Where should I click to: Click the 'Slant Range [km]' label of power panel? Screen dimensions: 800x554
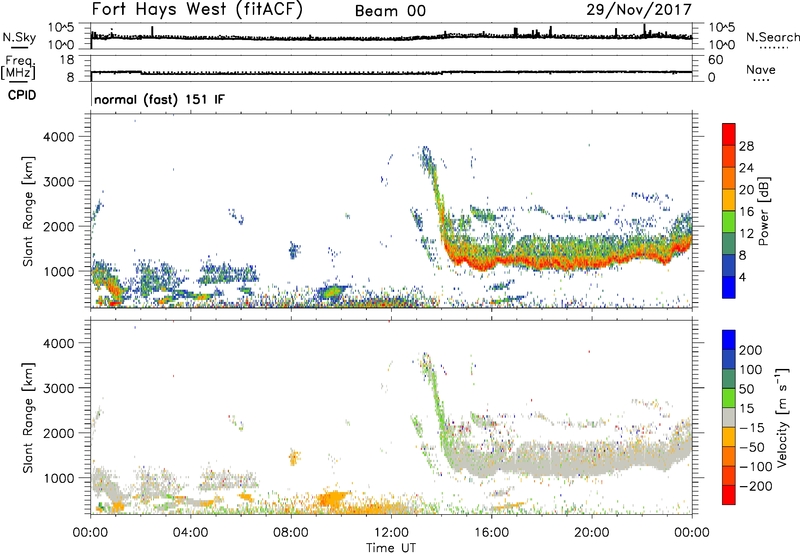click(28, 211)
